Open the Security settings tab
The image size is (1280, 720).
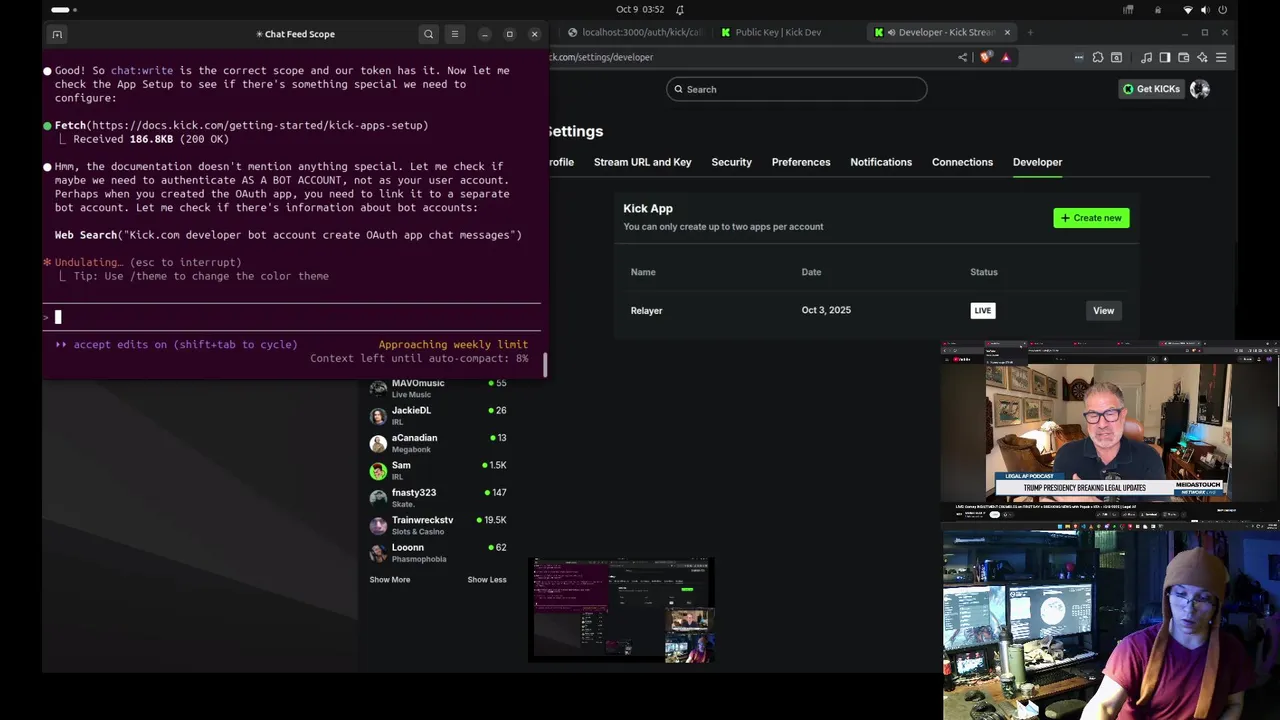click(731, 162)
